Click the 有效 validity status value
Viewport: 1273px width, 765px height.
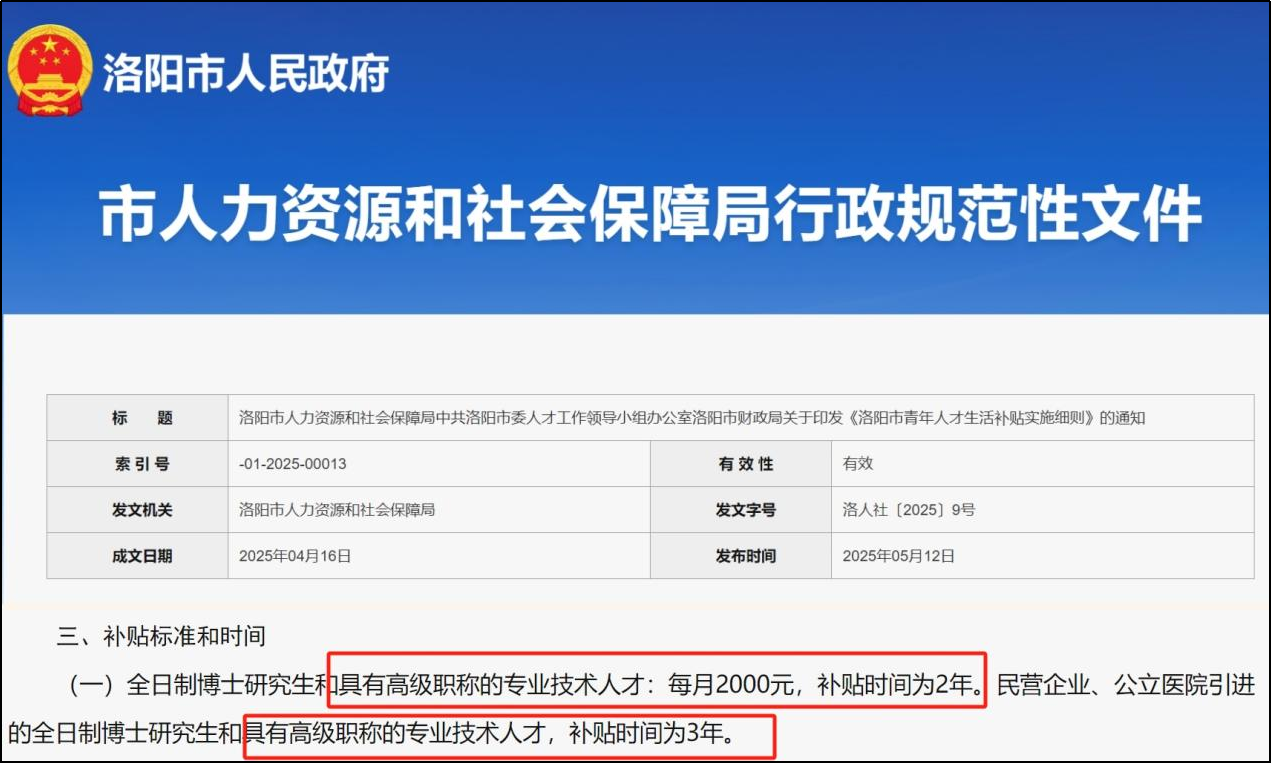click(x=858, y=464)
